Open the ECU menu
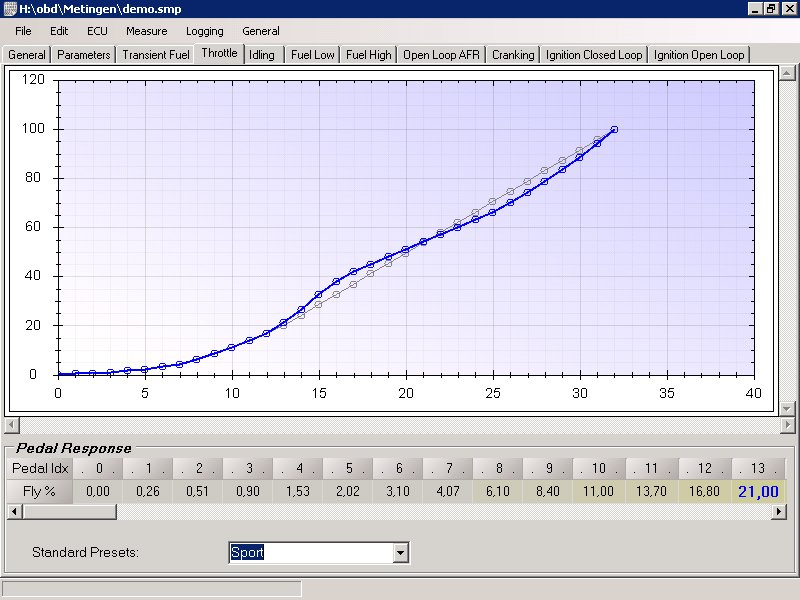The image size is (800, 600). (97, 31)
